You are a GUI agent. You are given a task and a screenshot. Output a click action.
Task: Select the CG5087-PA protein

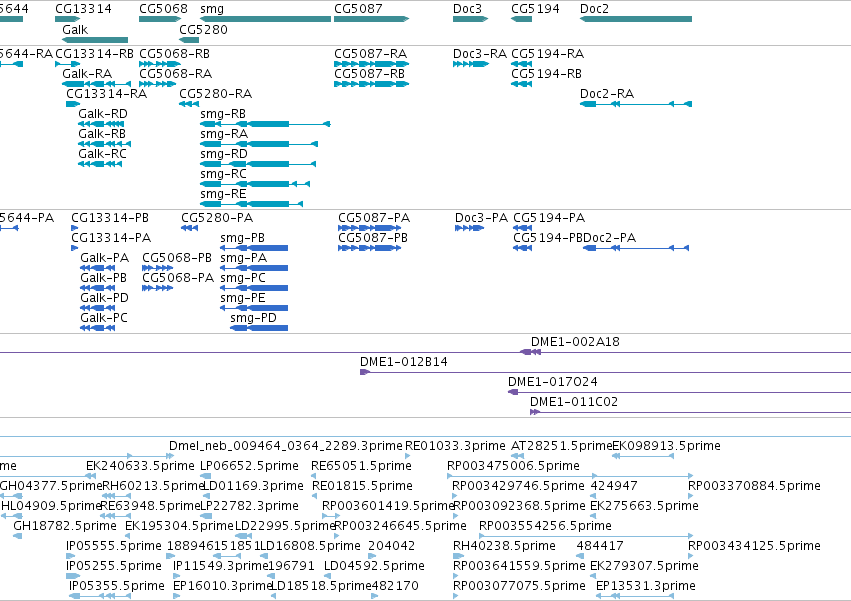(x=370, y=228)
